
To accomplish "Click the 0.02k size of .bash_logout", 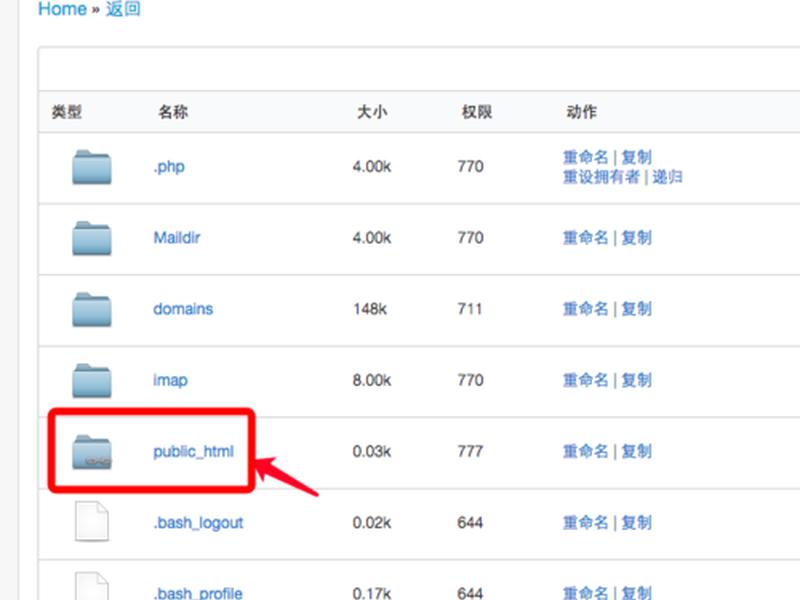I will (372, 522).
